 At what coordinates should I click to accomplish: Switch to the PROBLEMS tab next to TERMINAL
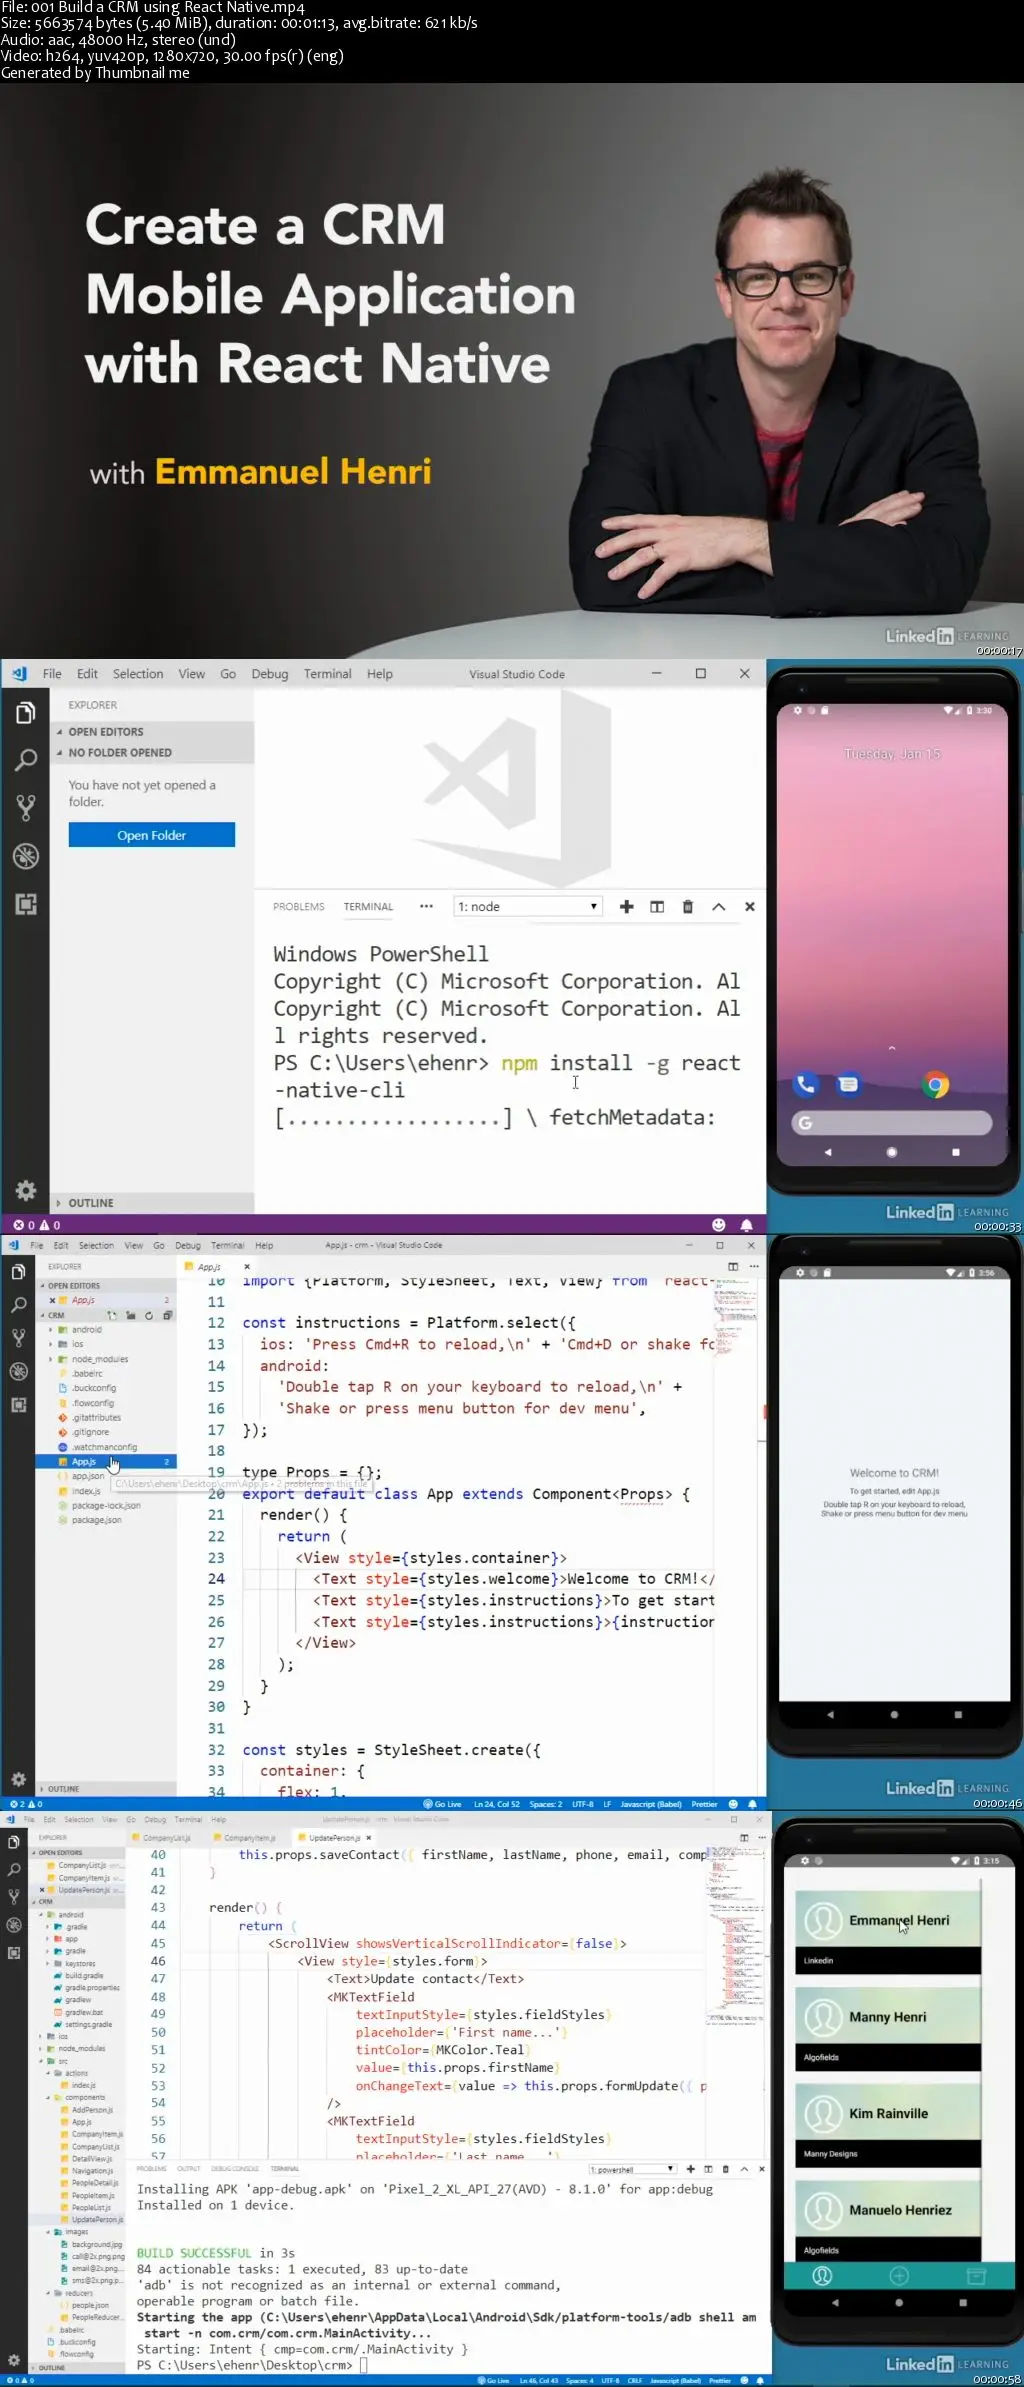pyautogui.click(x=298, y=907)
